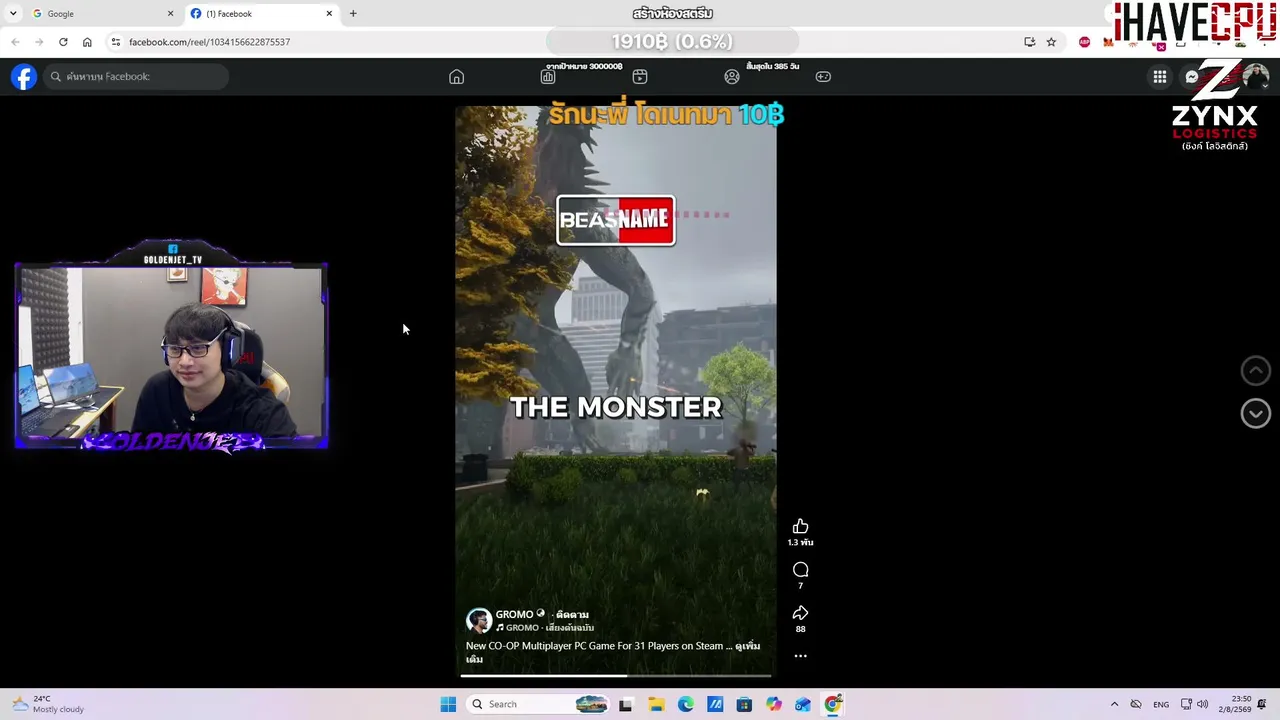Open File Explorer from the taskbar

[x=656, y=704]
